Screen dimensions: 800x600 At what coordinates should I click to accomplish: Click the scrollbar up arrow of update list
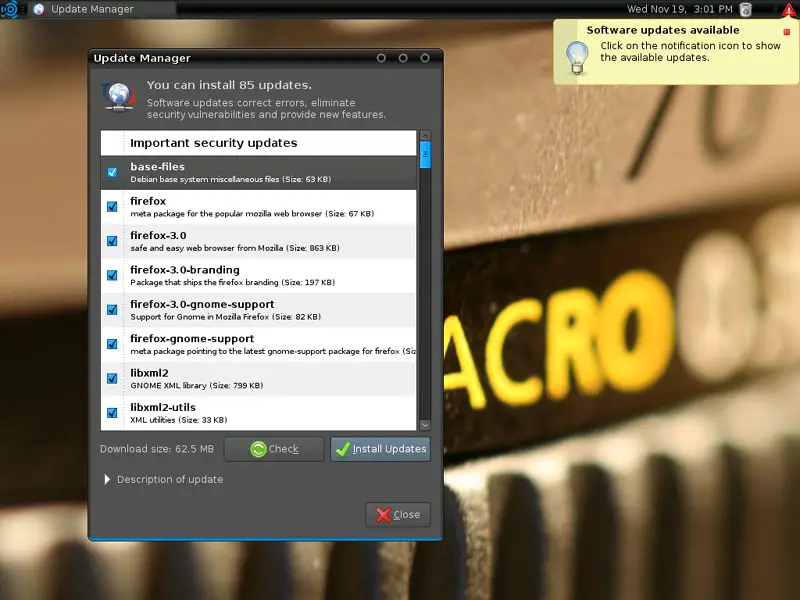coord(424,135)
